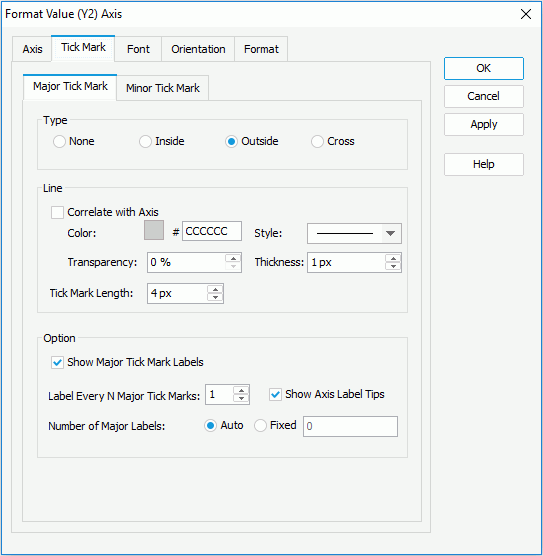
Task: Close the Format Value Axis dialog
Action: 526,14
